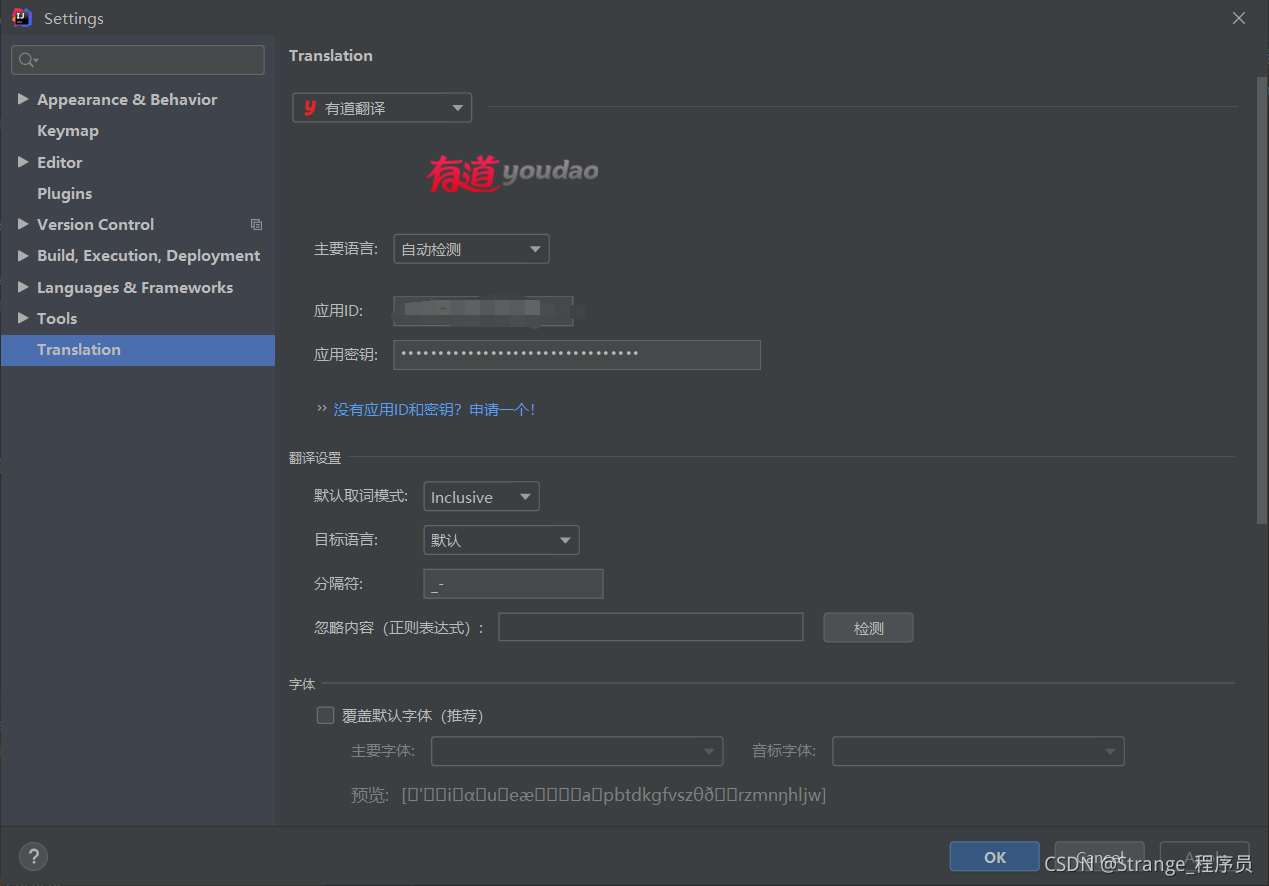
Task: Expand the Editor settings node
Action: point(23,162)
